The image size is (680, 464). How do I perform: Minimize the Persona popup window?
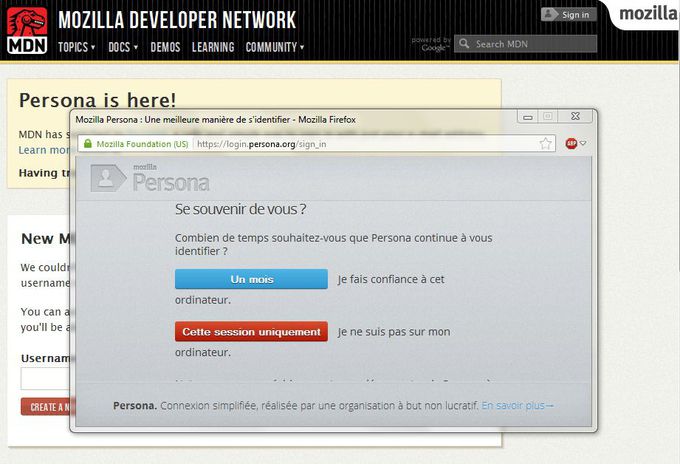[x=528, y=116]
